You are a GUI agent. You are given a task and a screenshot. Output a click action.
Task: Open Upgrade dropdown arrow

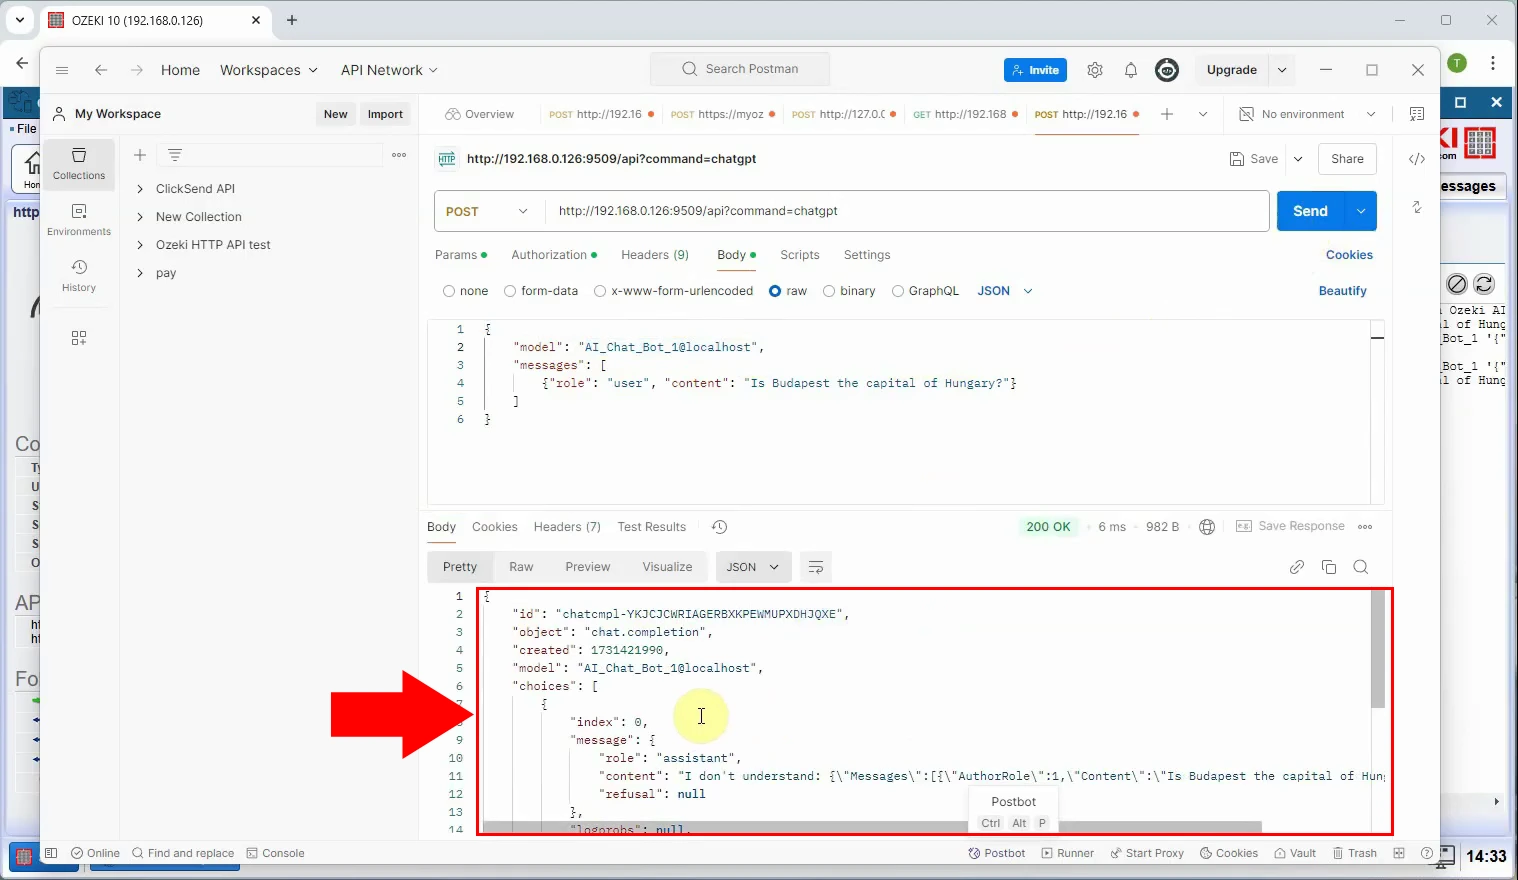pyautogui.click(x=1282, y=70)
